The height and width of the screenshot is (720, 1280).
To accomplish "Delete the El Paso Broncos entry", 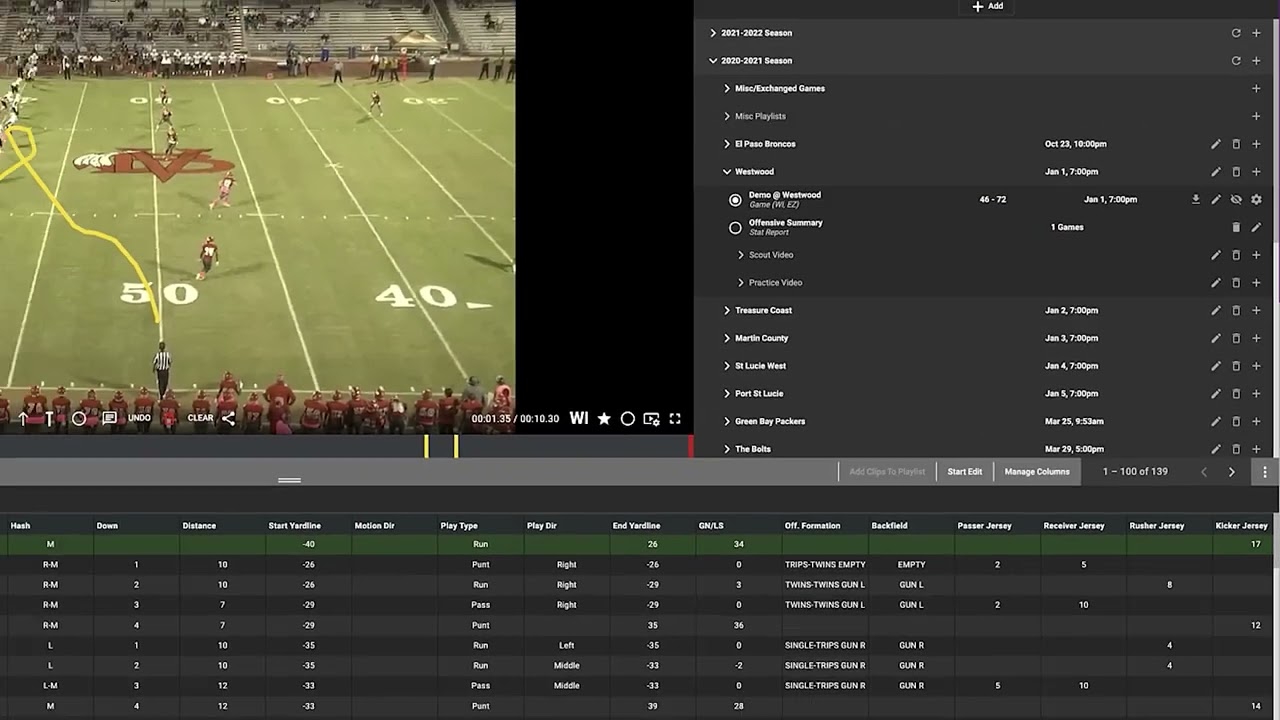I will coord(1236,144).
